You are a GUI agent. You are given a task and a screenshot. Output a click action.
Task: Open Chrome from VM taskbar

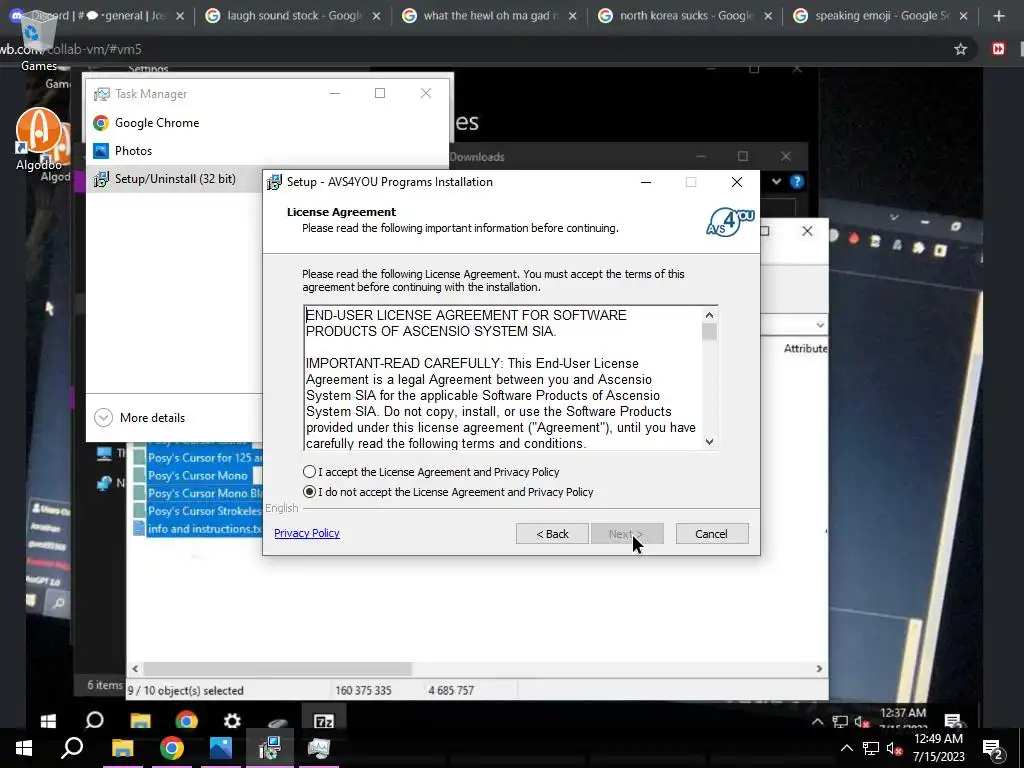pos(172,748)
